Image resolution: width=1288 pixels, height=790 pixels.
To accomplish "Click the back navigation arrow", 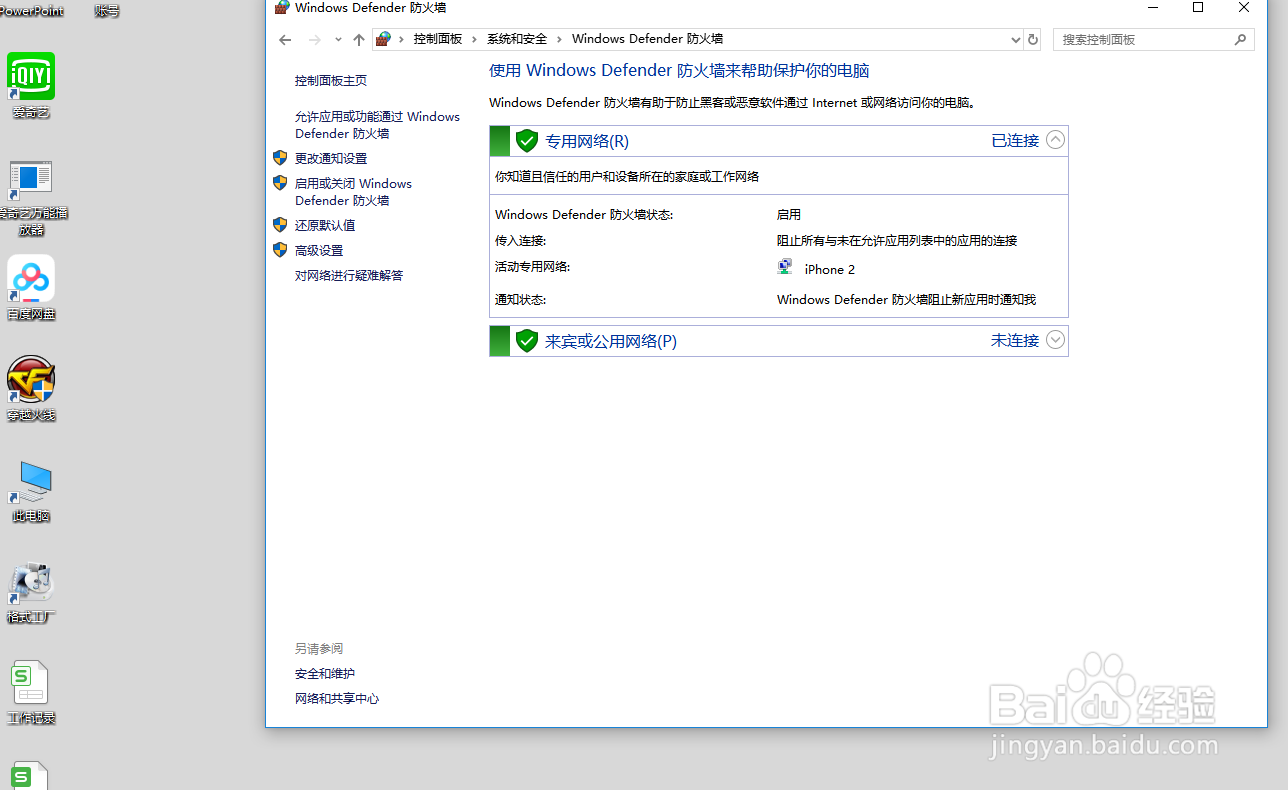I will tap(285, 39).
